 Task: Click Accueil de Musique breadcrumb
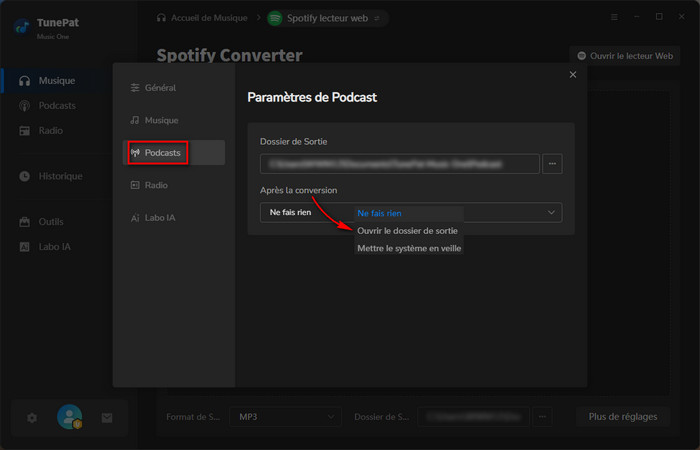pos(202,18)
